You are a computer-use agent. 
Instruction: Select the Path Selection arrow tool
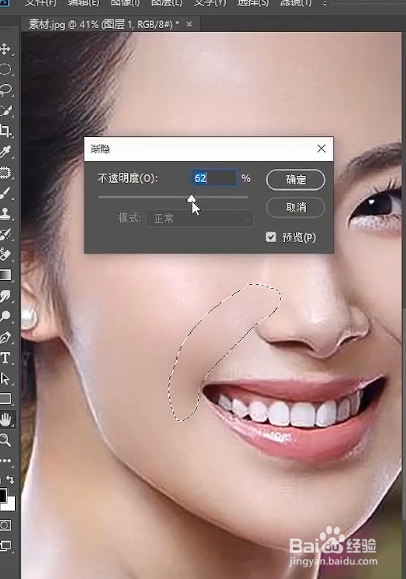coord(5,378)
